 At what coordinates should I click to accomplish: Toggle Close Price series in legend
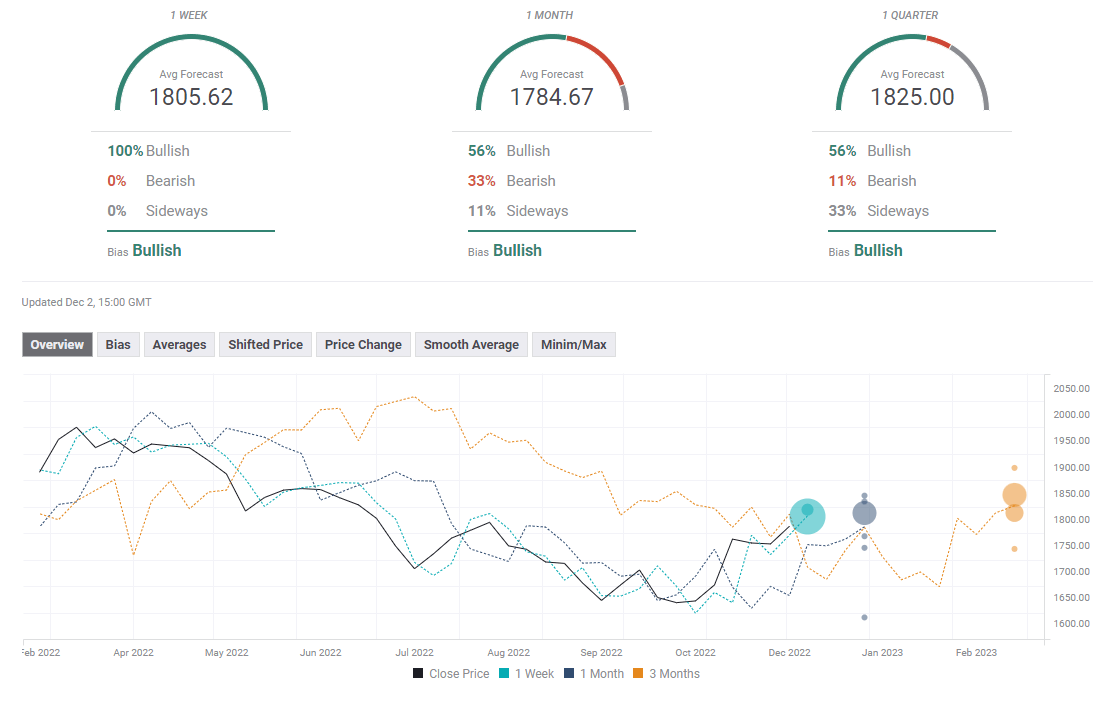[451, 674]
